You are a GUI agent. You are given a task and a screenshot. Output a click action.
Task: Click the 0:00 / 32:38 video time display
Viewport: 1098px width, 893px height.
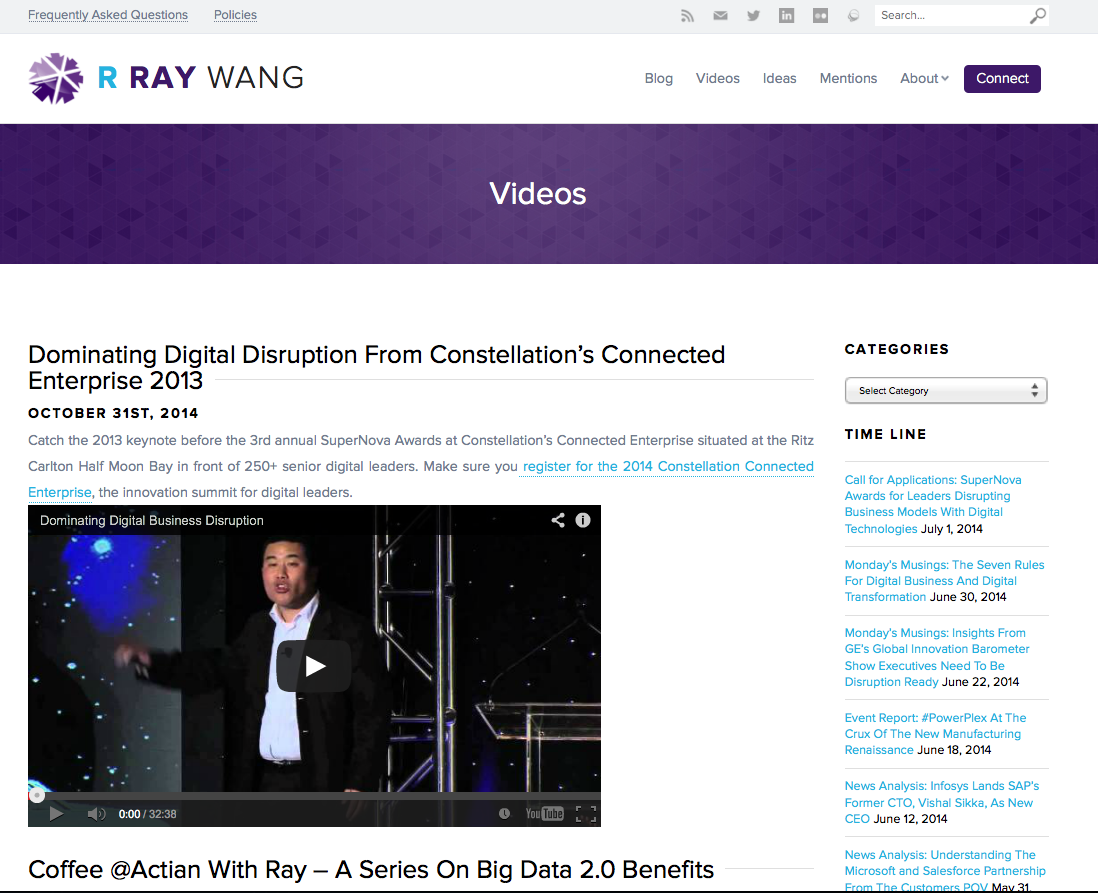pyautogui.click(x=147, y=814)
